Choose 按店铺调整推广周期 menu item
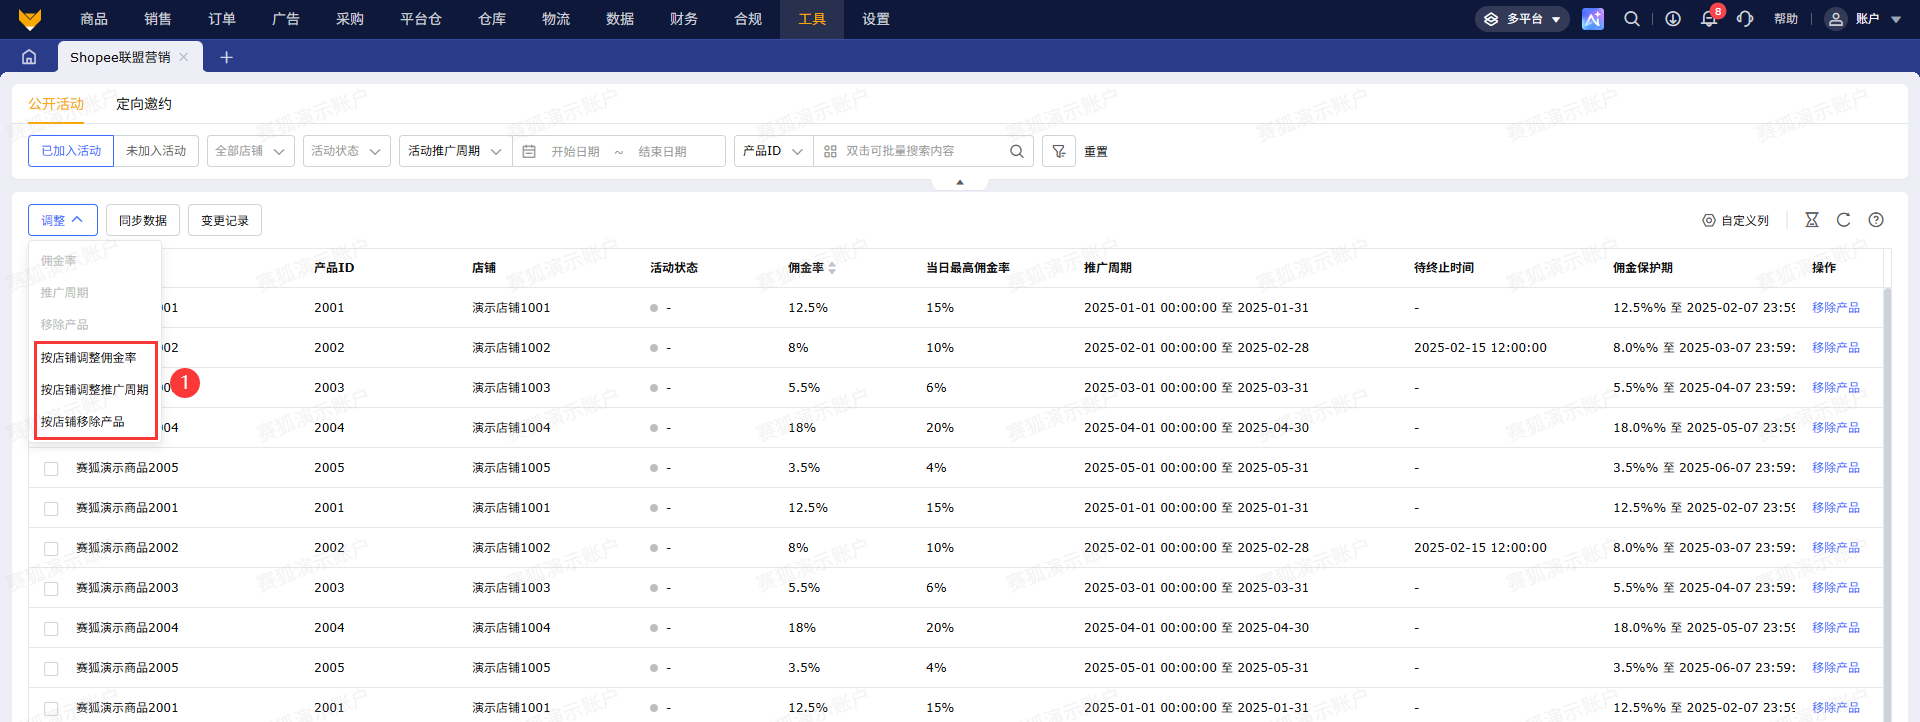1920x722 pixels. tap(95, 389)
